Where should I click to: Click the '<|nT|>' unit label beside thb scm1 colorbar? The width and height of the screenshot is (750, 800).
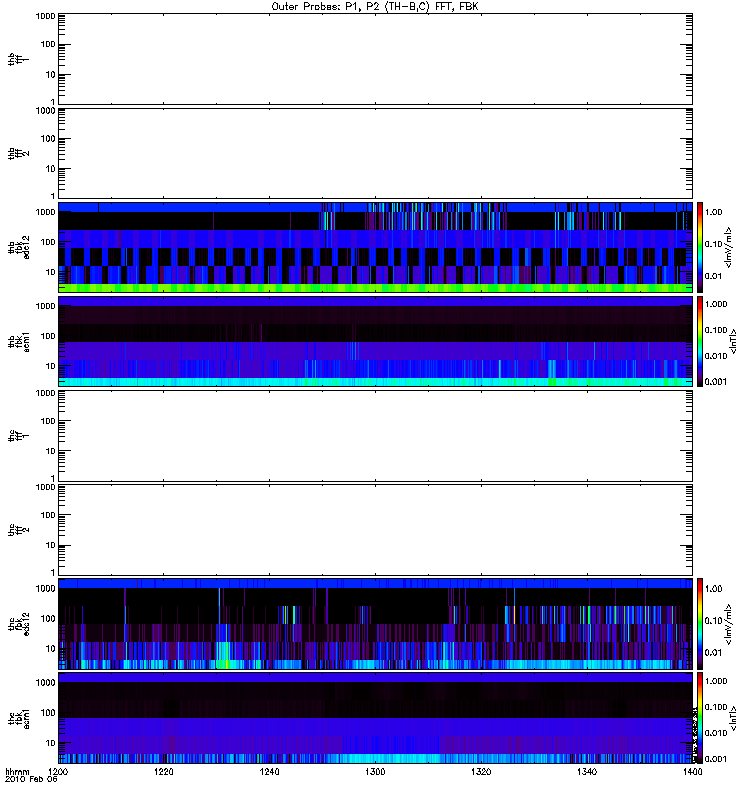point(733,341)
